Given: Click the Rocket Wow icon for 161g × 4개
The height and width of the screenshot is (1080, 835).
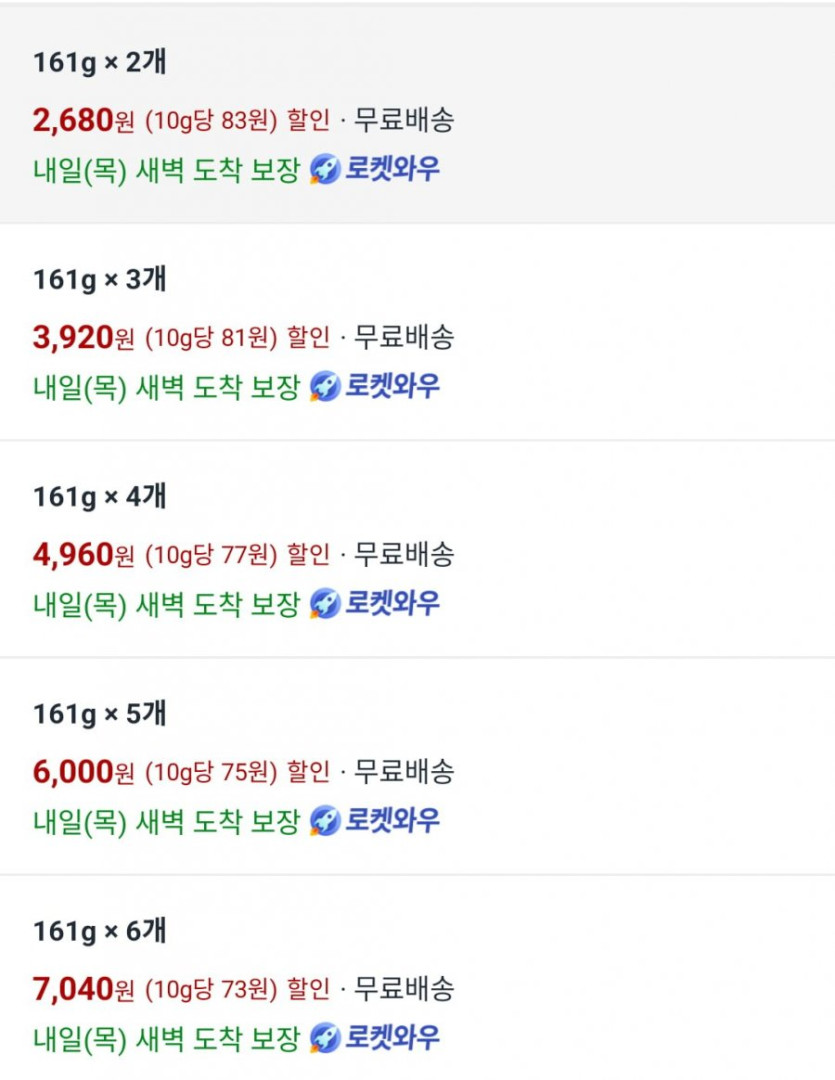Looking at the screenshot, I should [325, 603].
